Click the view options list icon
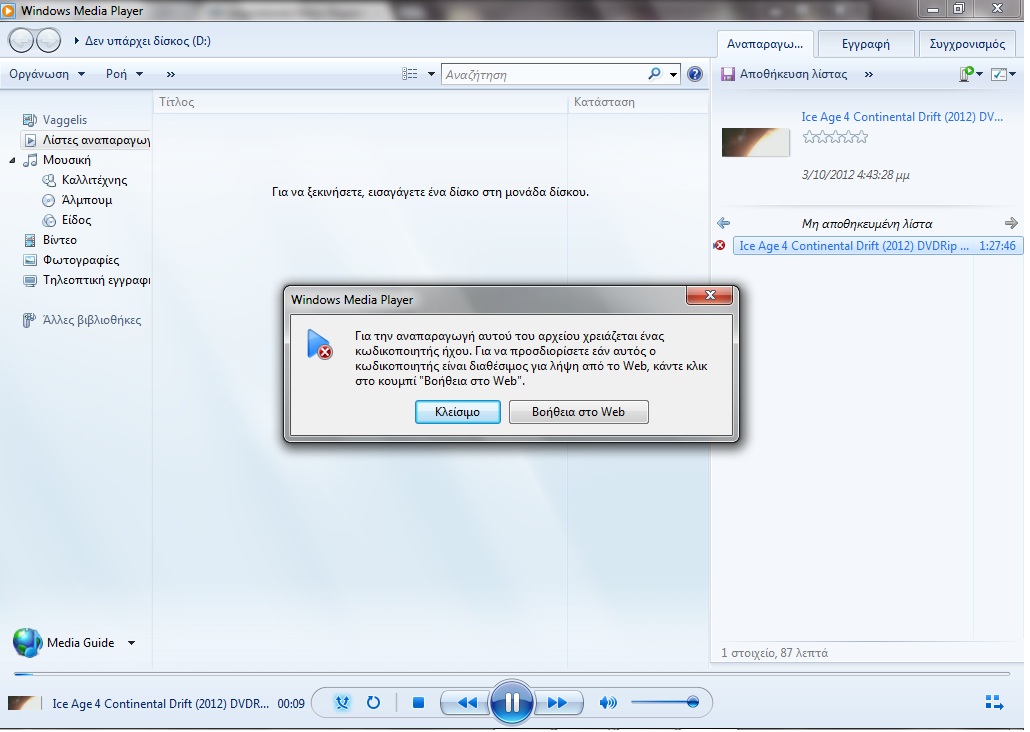This screenshot has width=1030, height=732. coord(410,74)
